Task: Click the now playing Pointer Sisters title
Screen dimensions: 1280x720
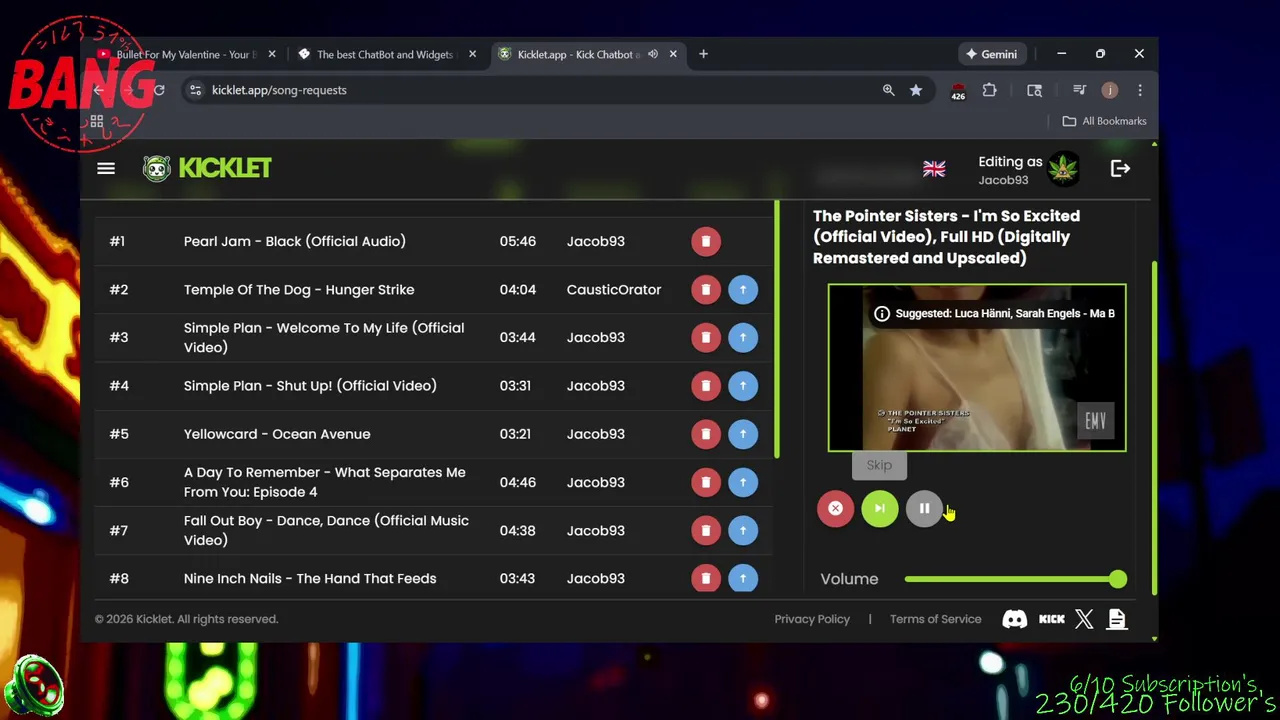Action: pos(947,237)
